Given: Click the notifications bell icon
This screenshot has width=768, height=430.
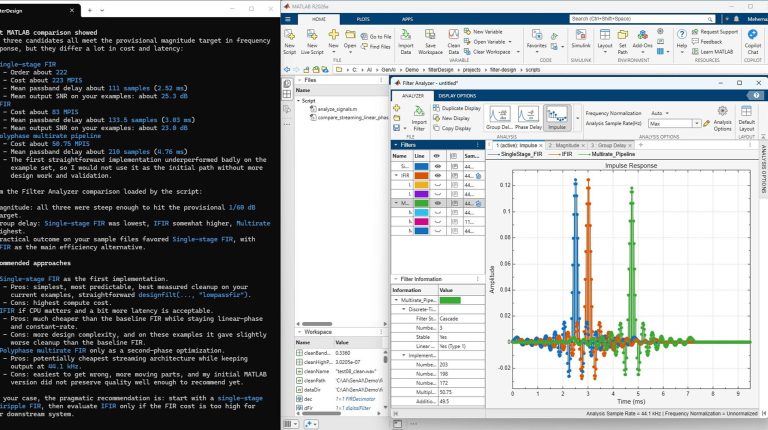Looking at the screenshot, I should (736, 19).
